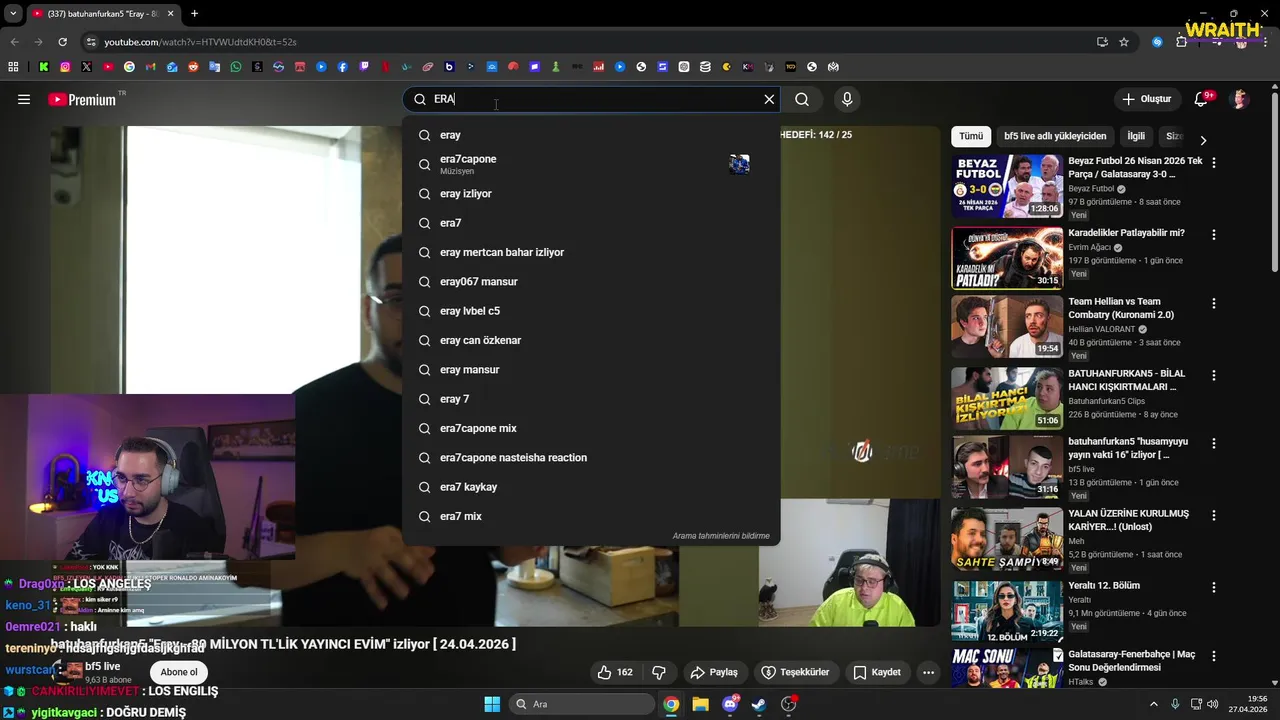
Task: Open File Explorer from the taskbar
Action: coord(700,704)
